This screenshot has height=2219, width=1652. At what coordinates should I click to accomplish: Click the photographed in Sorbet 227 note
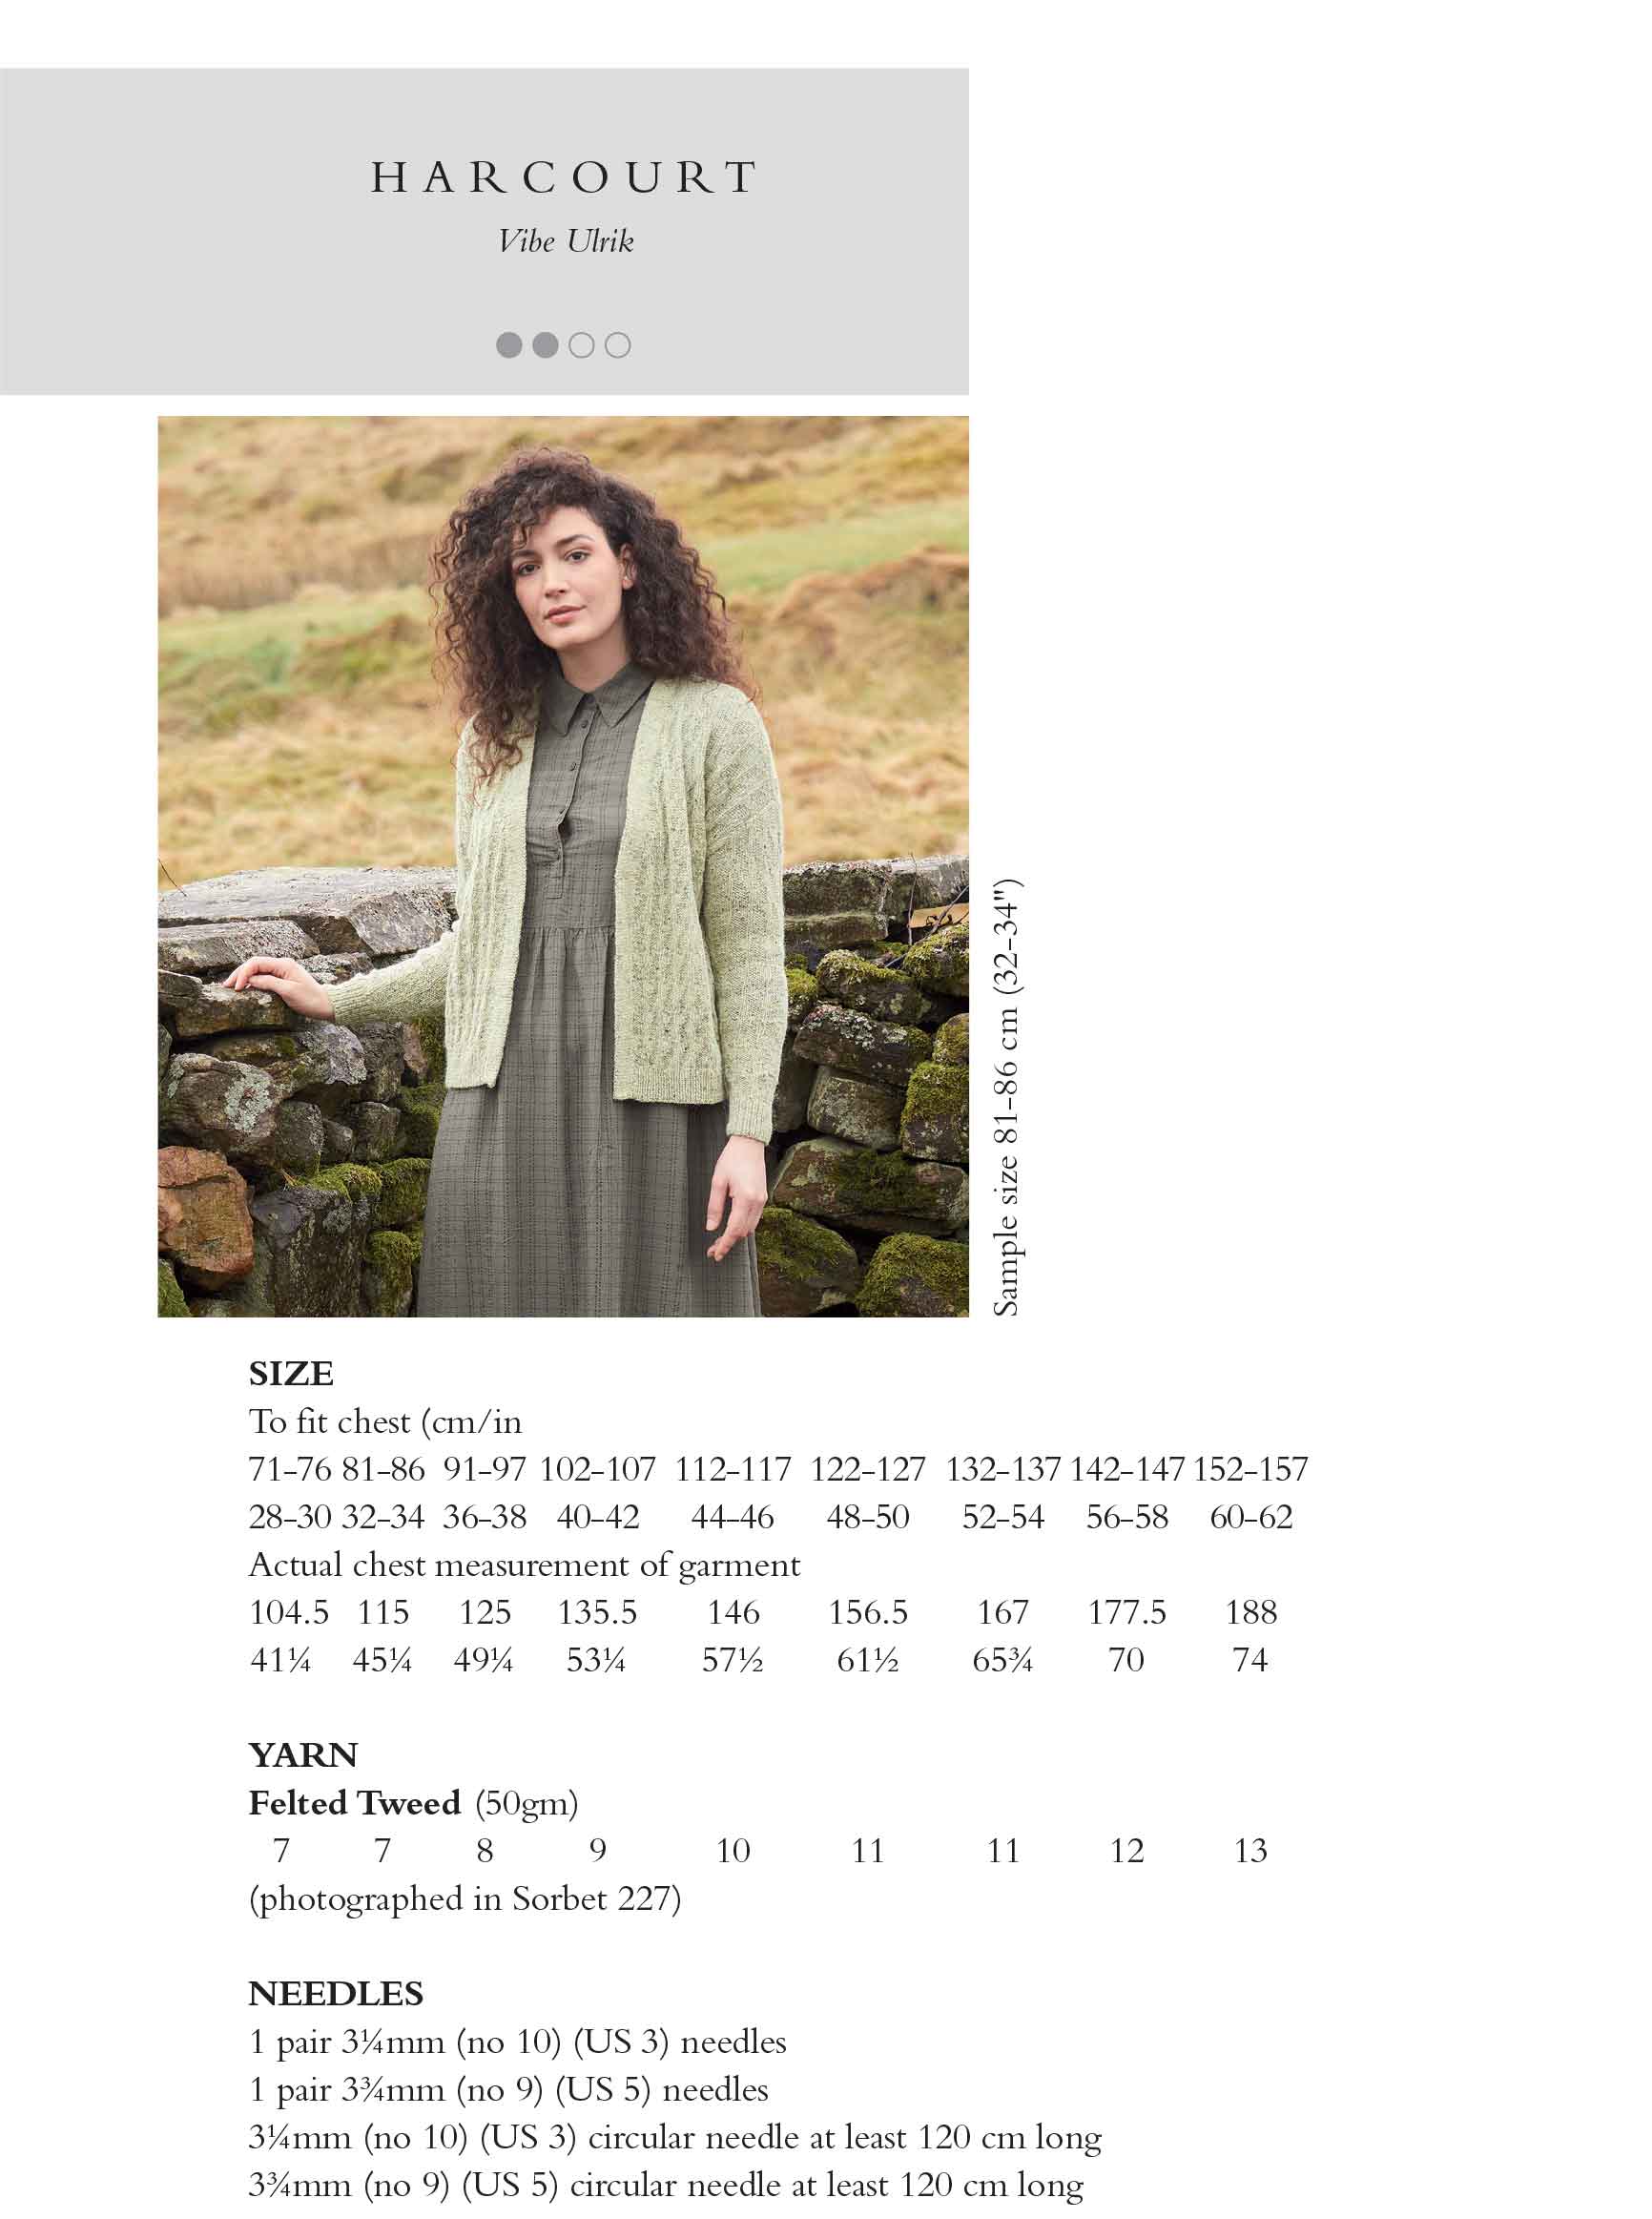pos(465,1899)
